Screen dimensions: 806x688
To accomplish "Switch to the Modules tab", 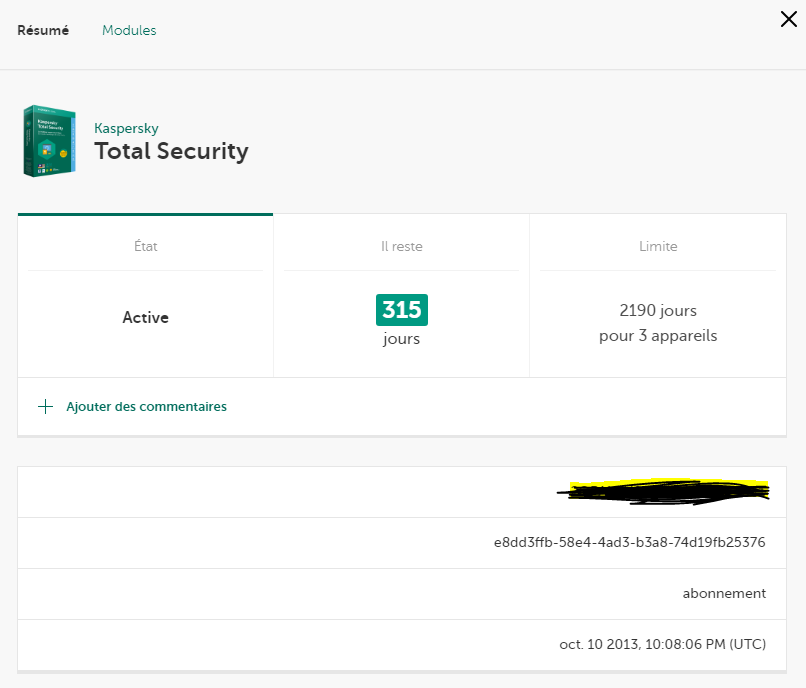I will (129, 30).
